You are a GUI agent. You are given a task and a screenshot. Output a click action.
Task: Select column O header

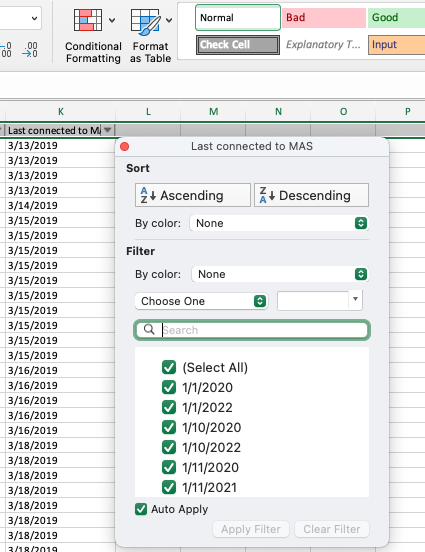tap(343, 112)
